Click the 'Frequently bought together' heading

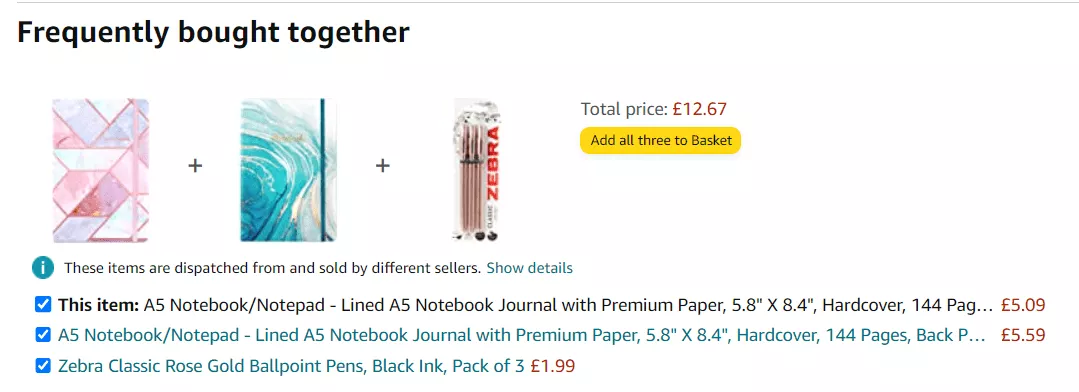(x=213, y=32)
